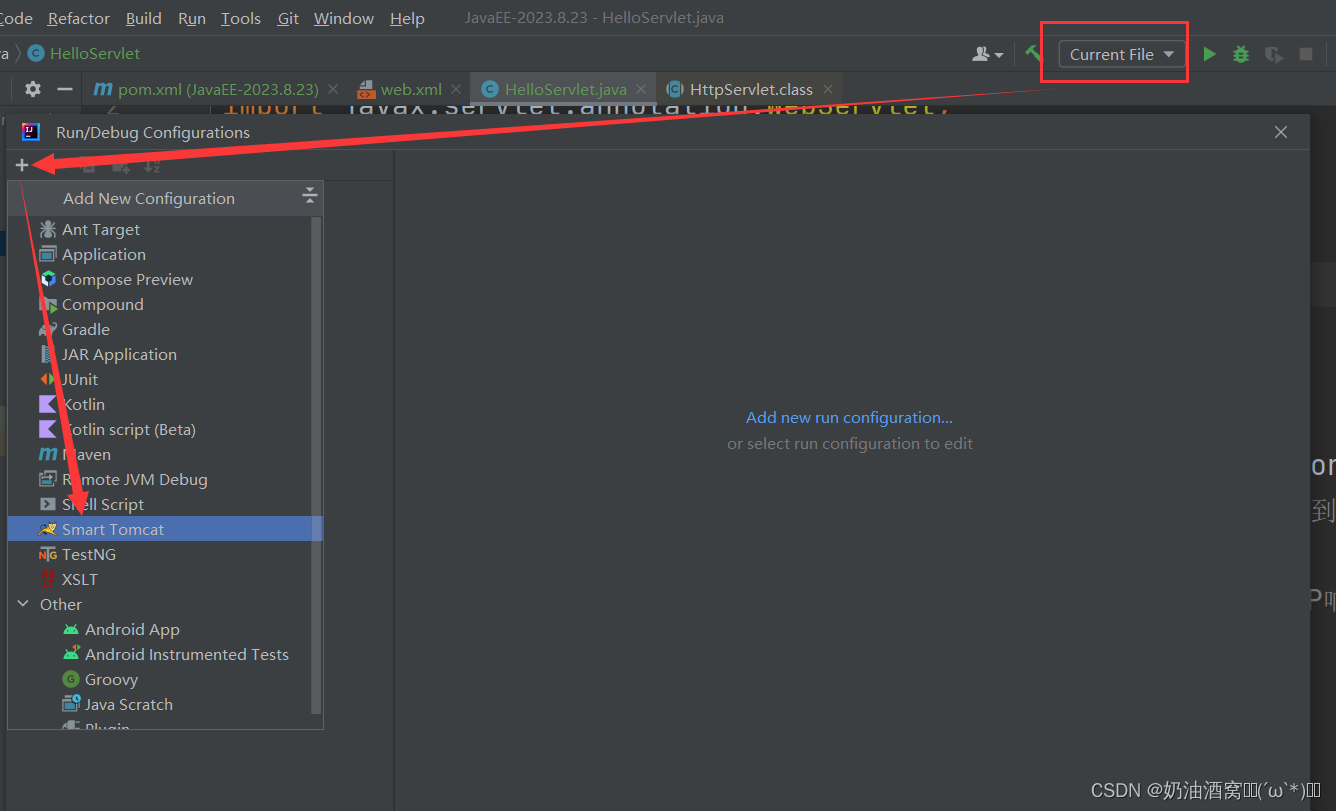Click HelloServlet breadcrumb in navigation bar
Viewport: 1336px width, 811px height.
coord(84,53)
